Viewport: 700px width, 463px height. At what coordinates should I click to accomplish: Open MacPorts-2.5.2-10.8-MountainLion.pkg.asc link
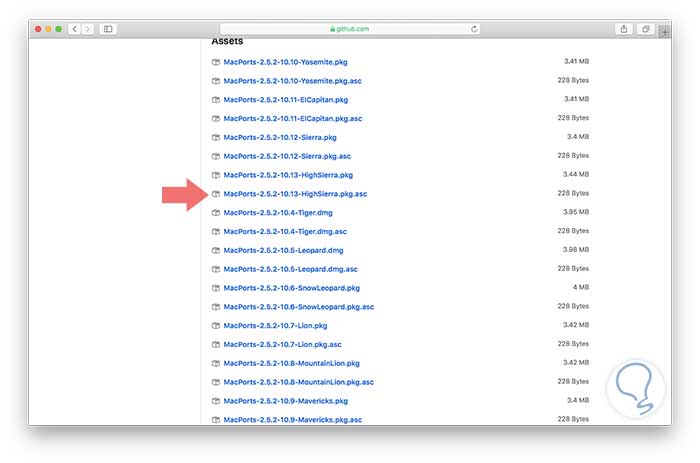[299, 382]
